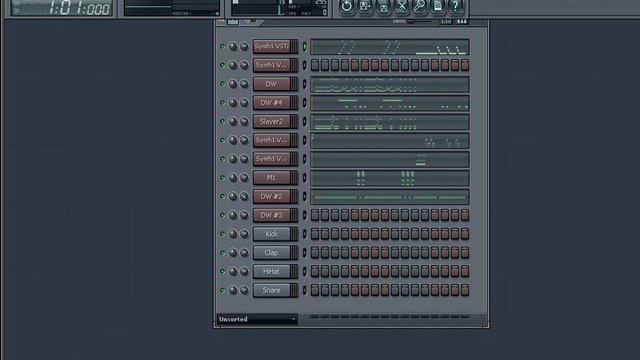Image resolution: width=640 pixels, height=360 pixels.
Task: Click the M1 channel button
Action: pyautogui.click(x=275, y=178)
